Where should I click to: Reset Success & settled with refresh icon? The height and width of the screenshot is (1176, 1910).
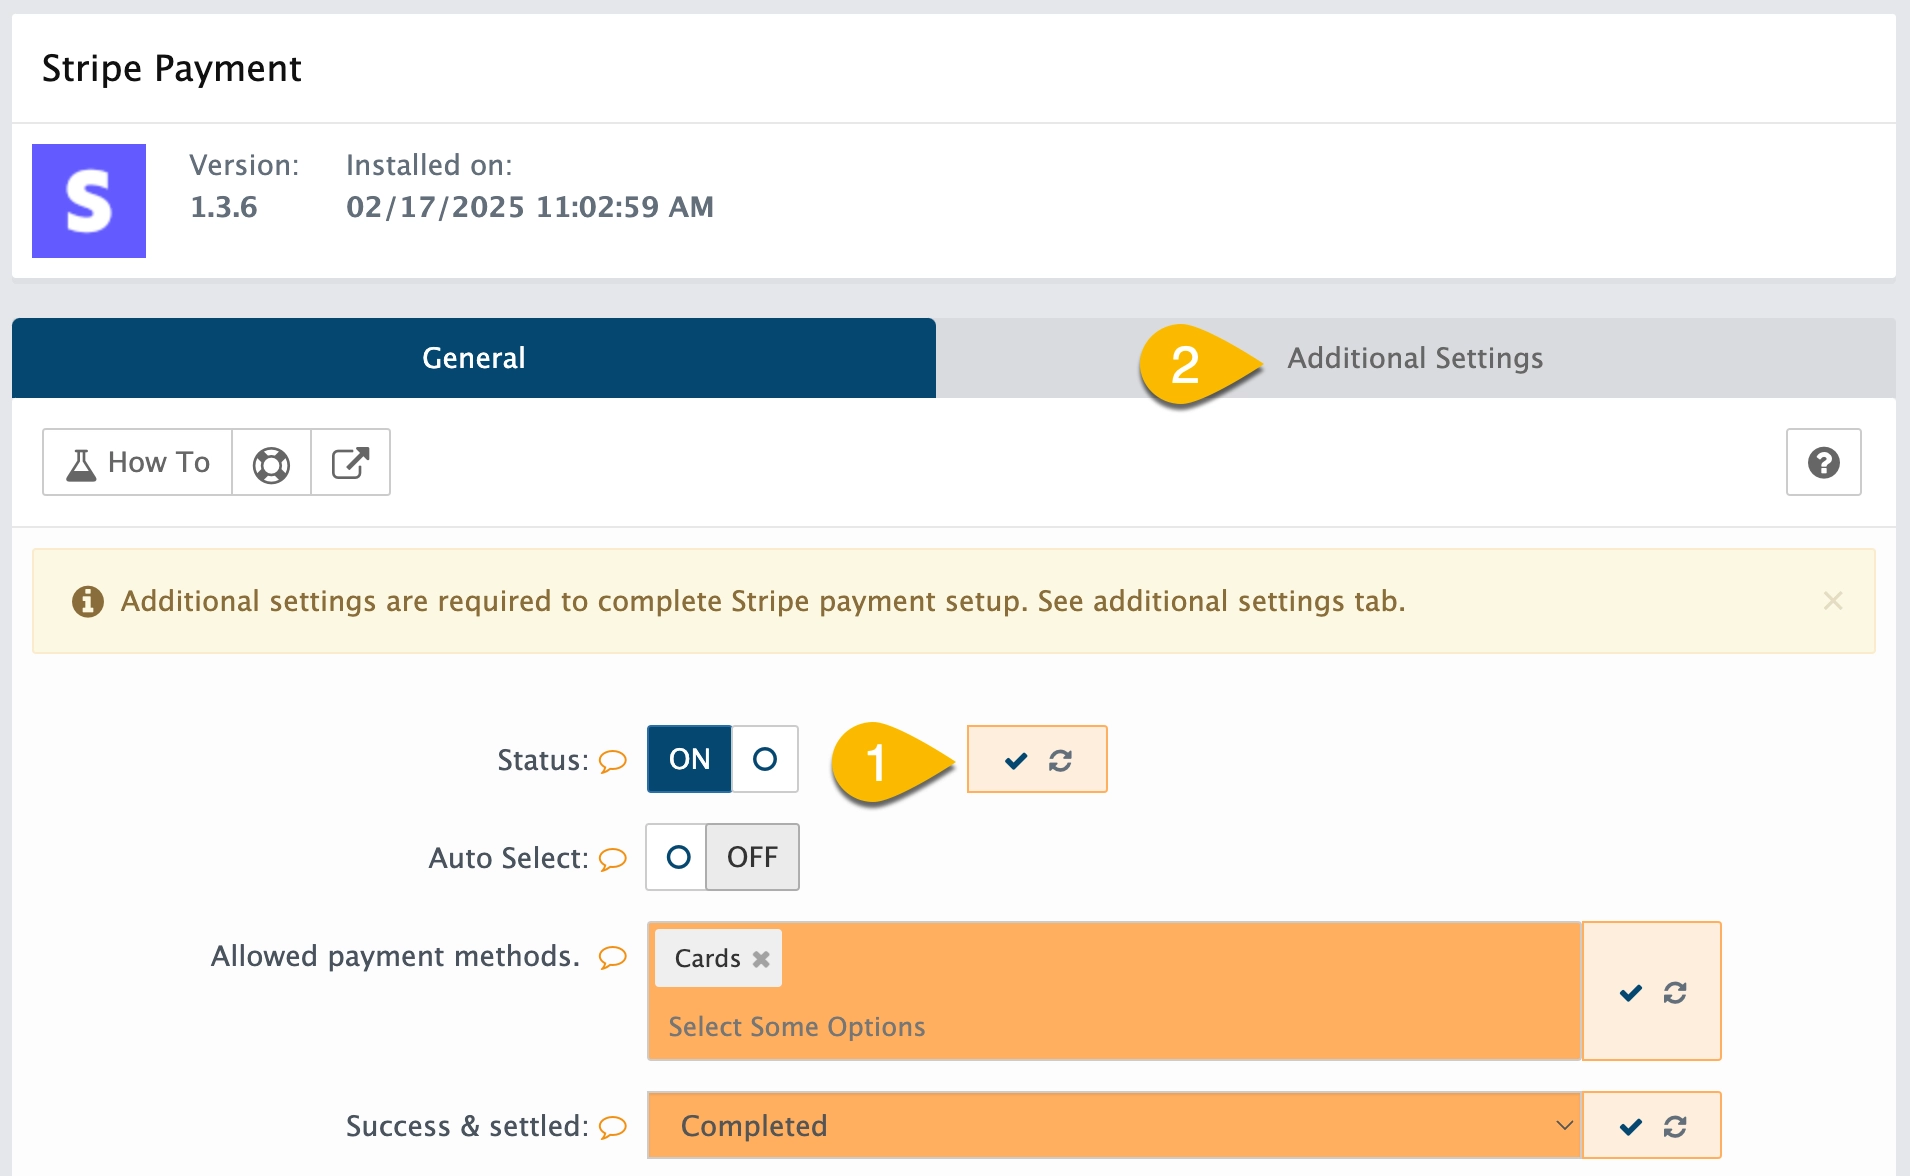(1675, 1127)
